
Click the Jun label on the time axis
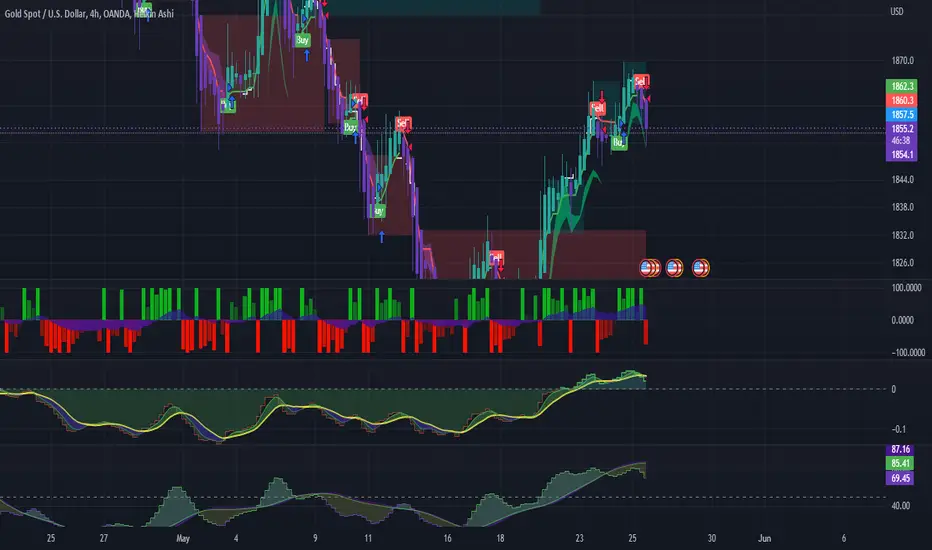click(764, 538)
